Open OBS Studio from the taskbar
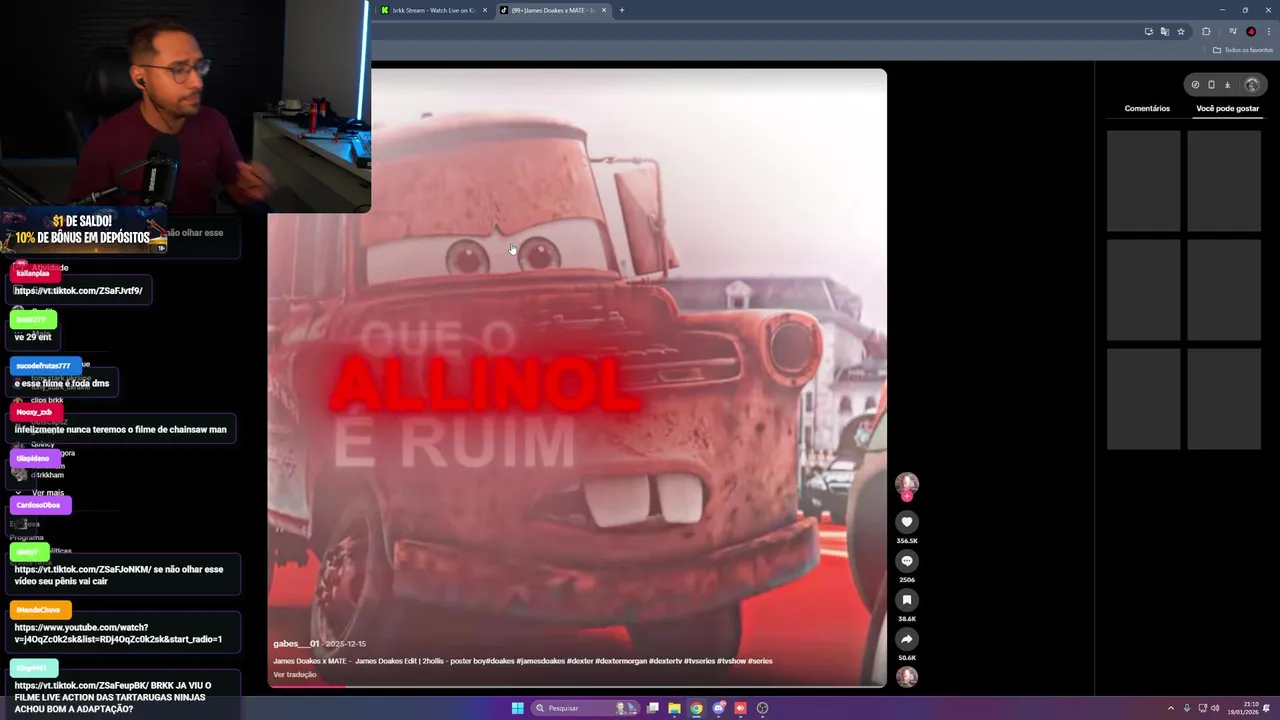This screenshot has width=1280, height=720. click(763, 708)
